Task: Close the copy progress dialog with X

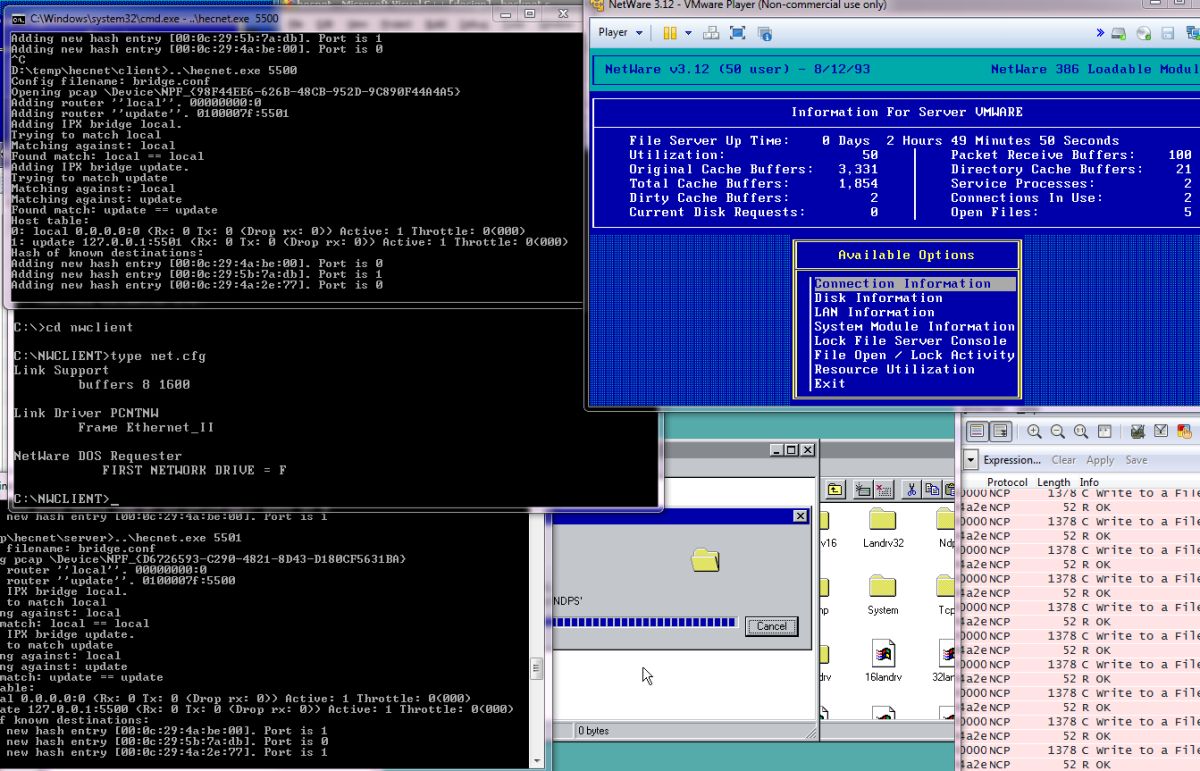Action: click(799, 516)
